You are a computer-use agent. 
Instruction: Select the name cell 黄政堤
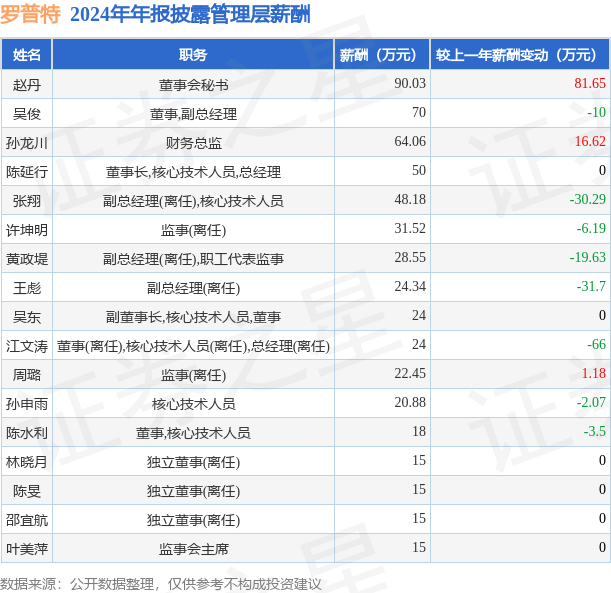26,258
